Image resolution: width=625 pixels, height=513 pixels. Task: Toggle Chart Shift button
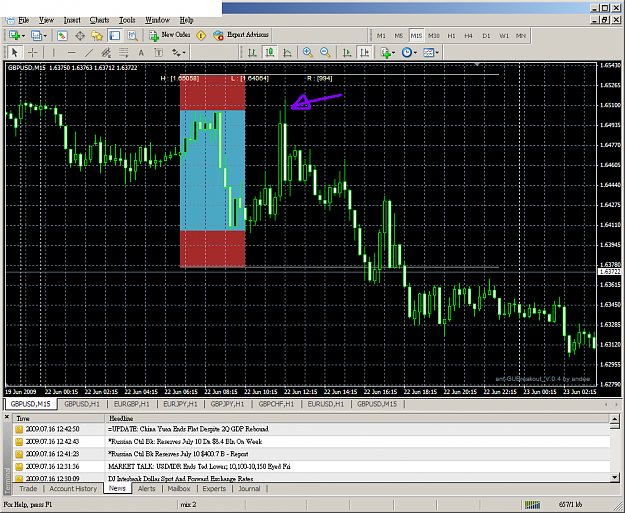point(364,52)
